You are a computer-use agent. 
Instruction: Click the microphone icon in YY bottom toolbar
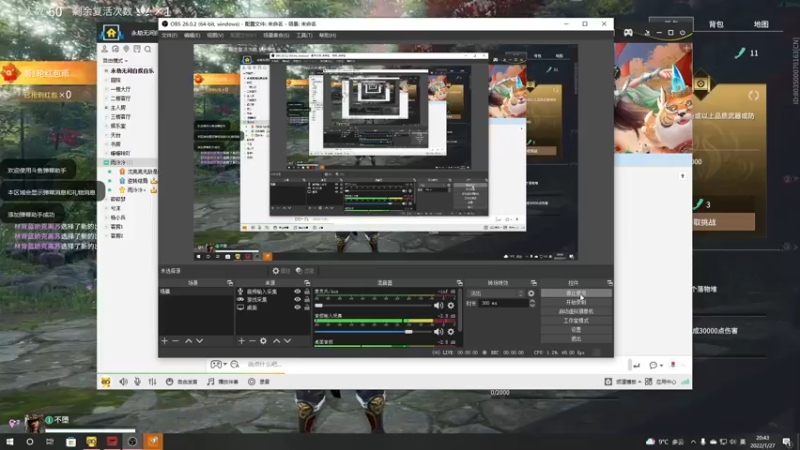point(137,382)
